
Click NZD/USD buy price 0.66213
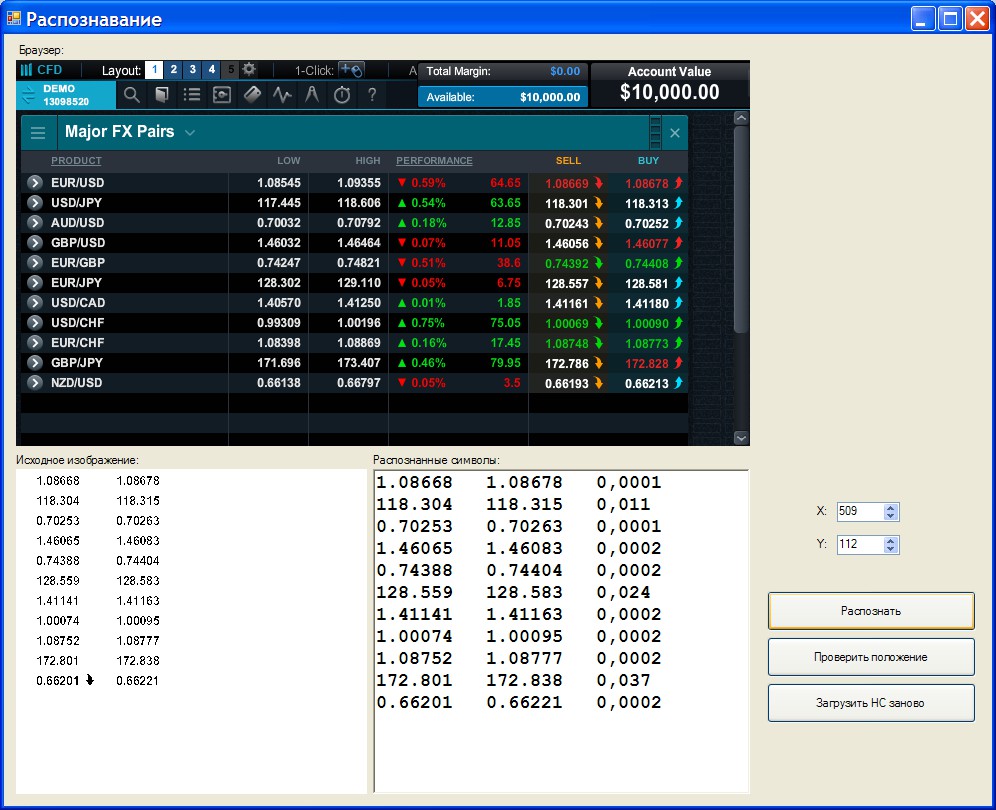[647, 384]
